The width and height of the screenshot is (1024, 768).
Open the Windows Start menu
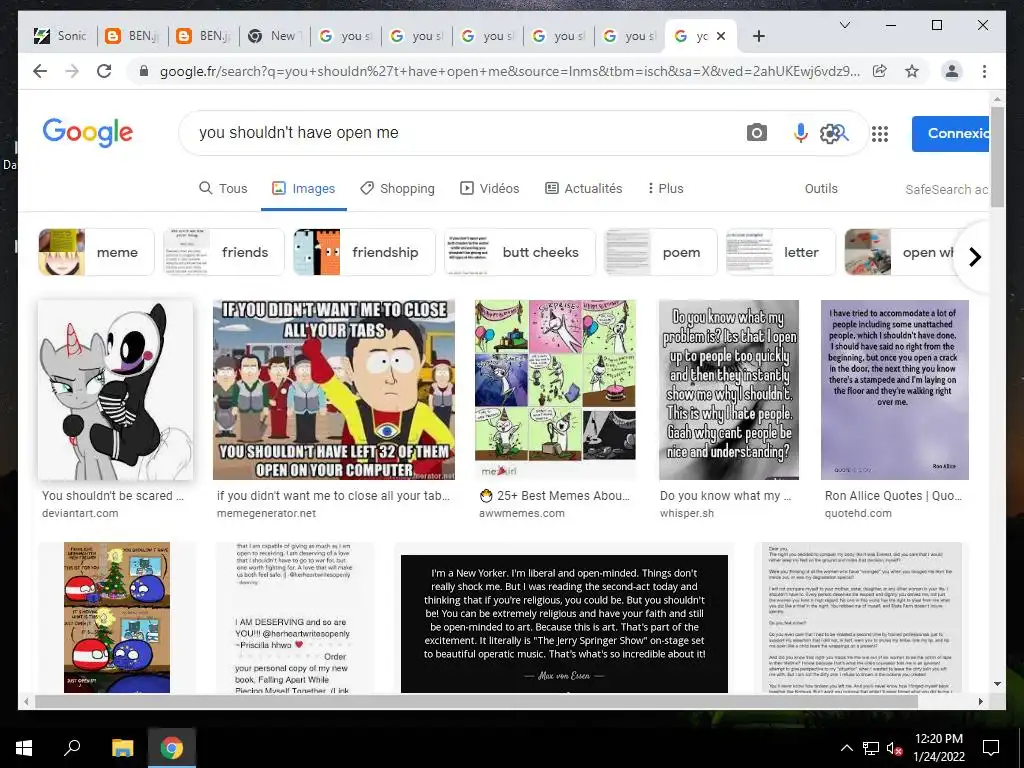(24, 748)
